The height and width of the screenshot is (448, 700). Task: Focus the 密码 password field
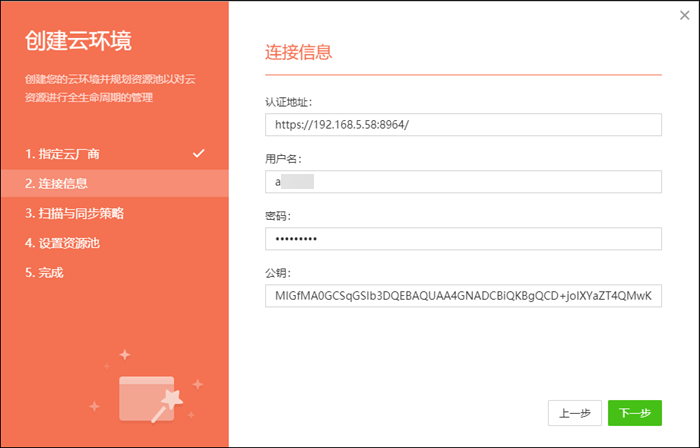click(463, 239)
